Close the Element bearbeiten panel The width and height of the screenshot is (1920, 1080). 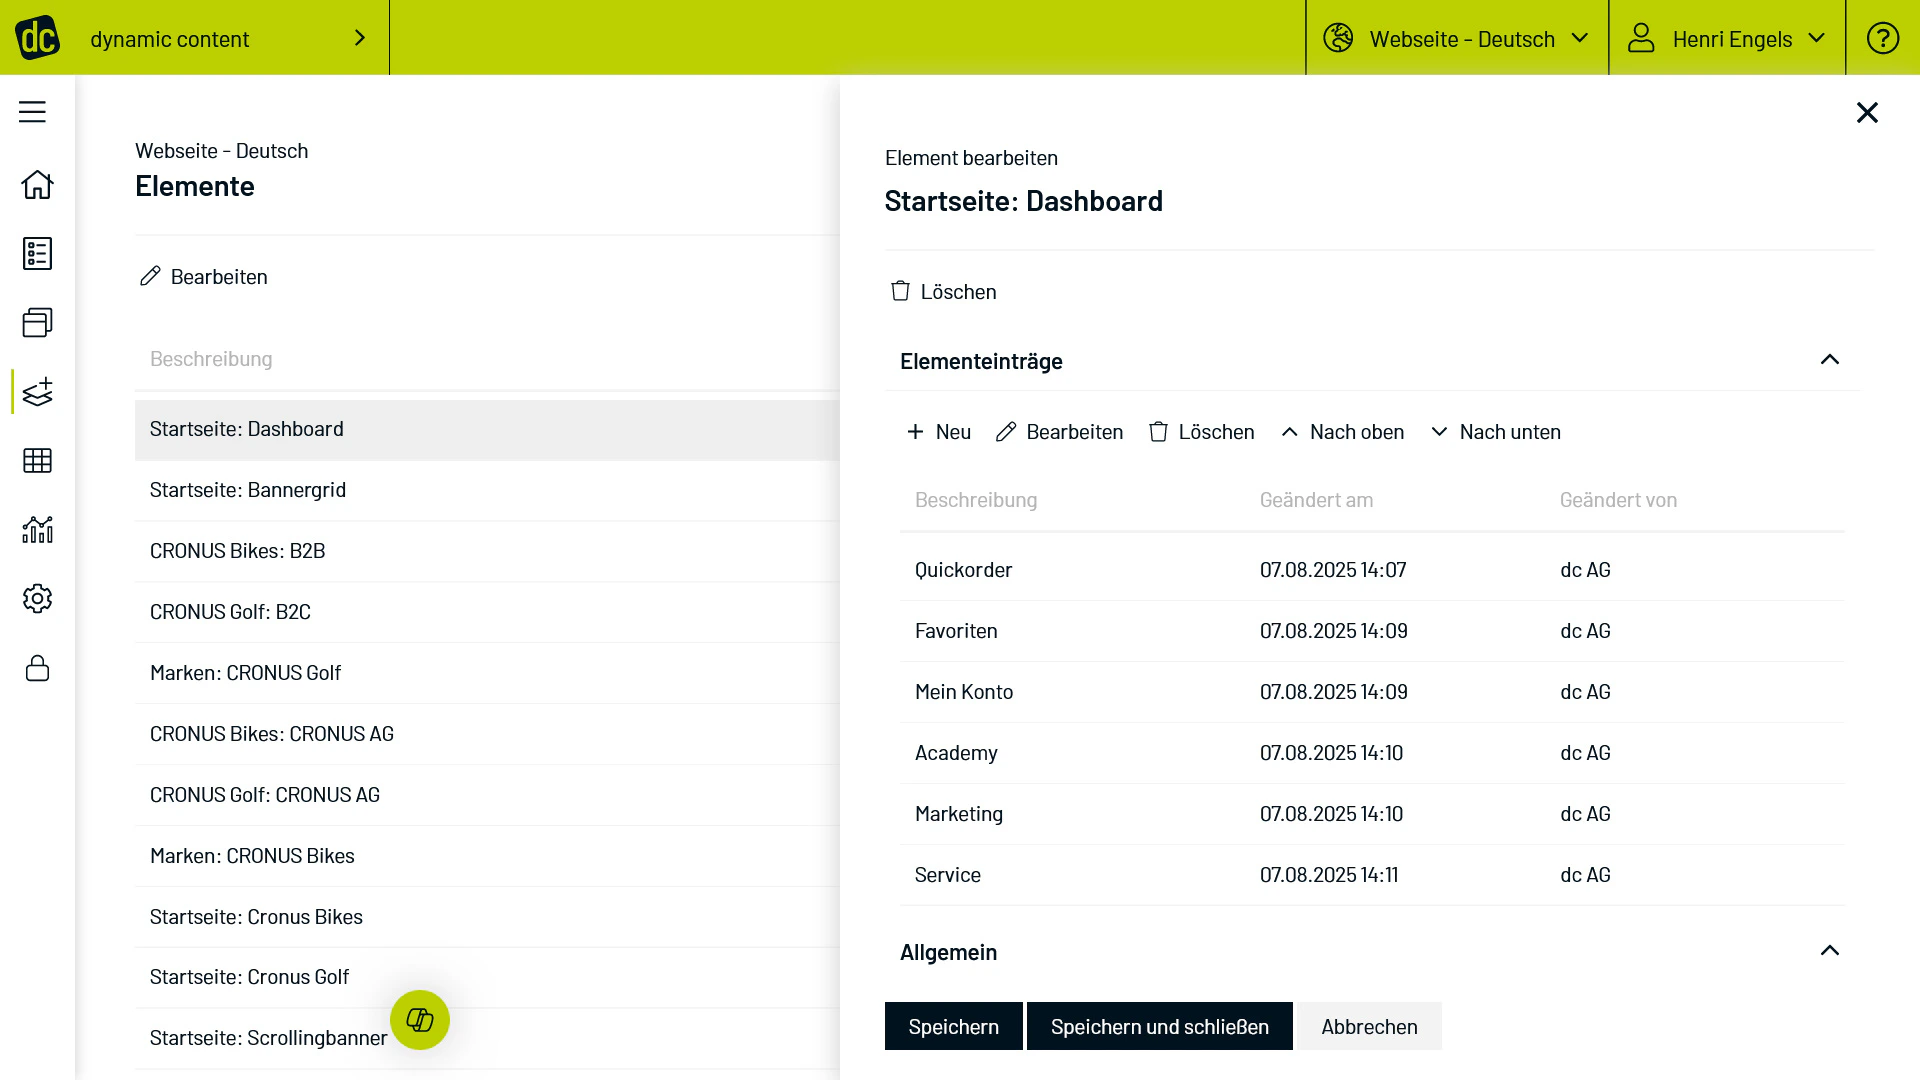(1867, 112)
